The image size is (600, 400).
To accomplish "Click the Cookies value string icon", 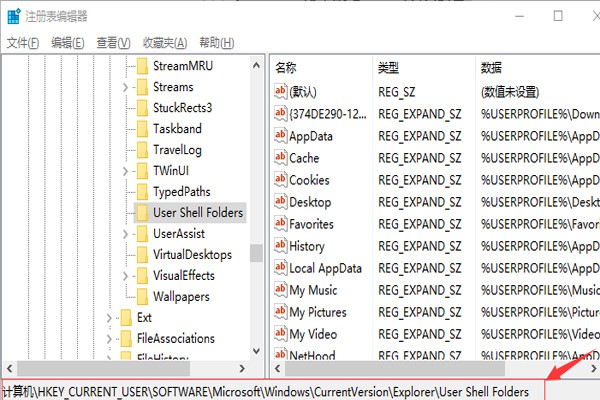I will pyautogui.click(x=280, y=180).
